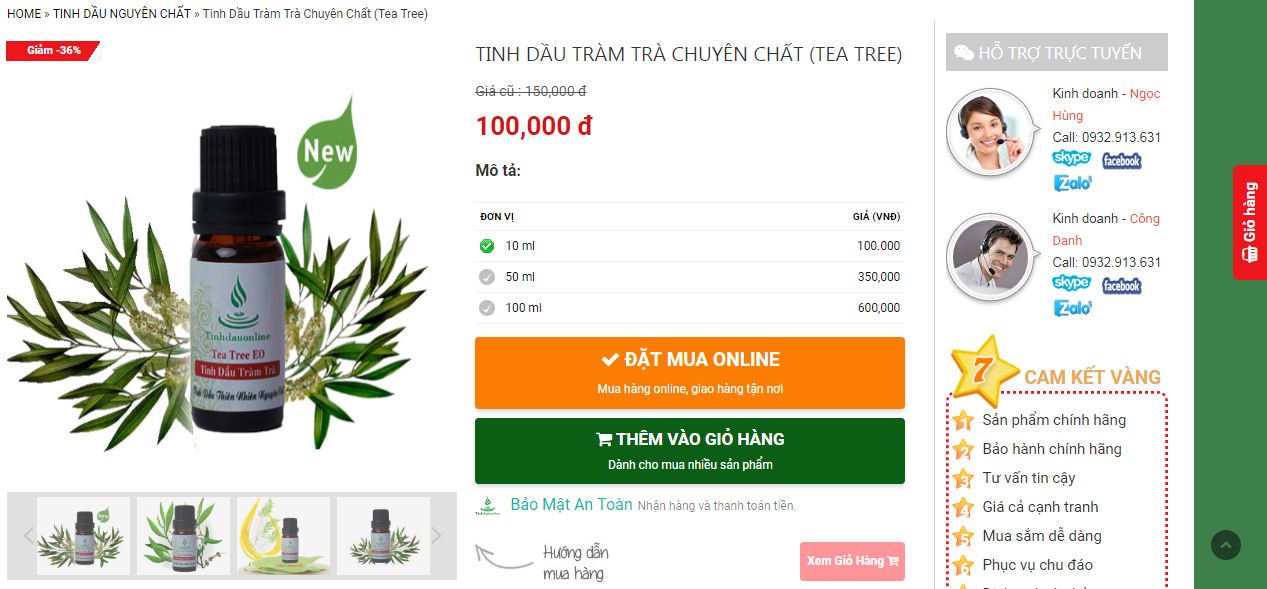
Task: Open Facebook icon for Công Danh
Action: click(x=1121, y=285)
